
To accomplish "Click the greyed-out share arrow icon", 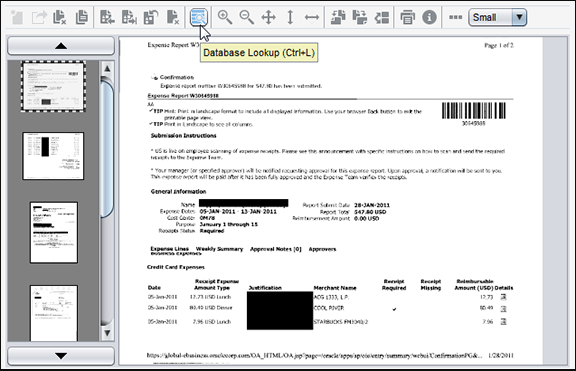I will coord(39,17).
